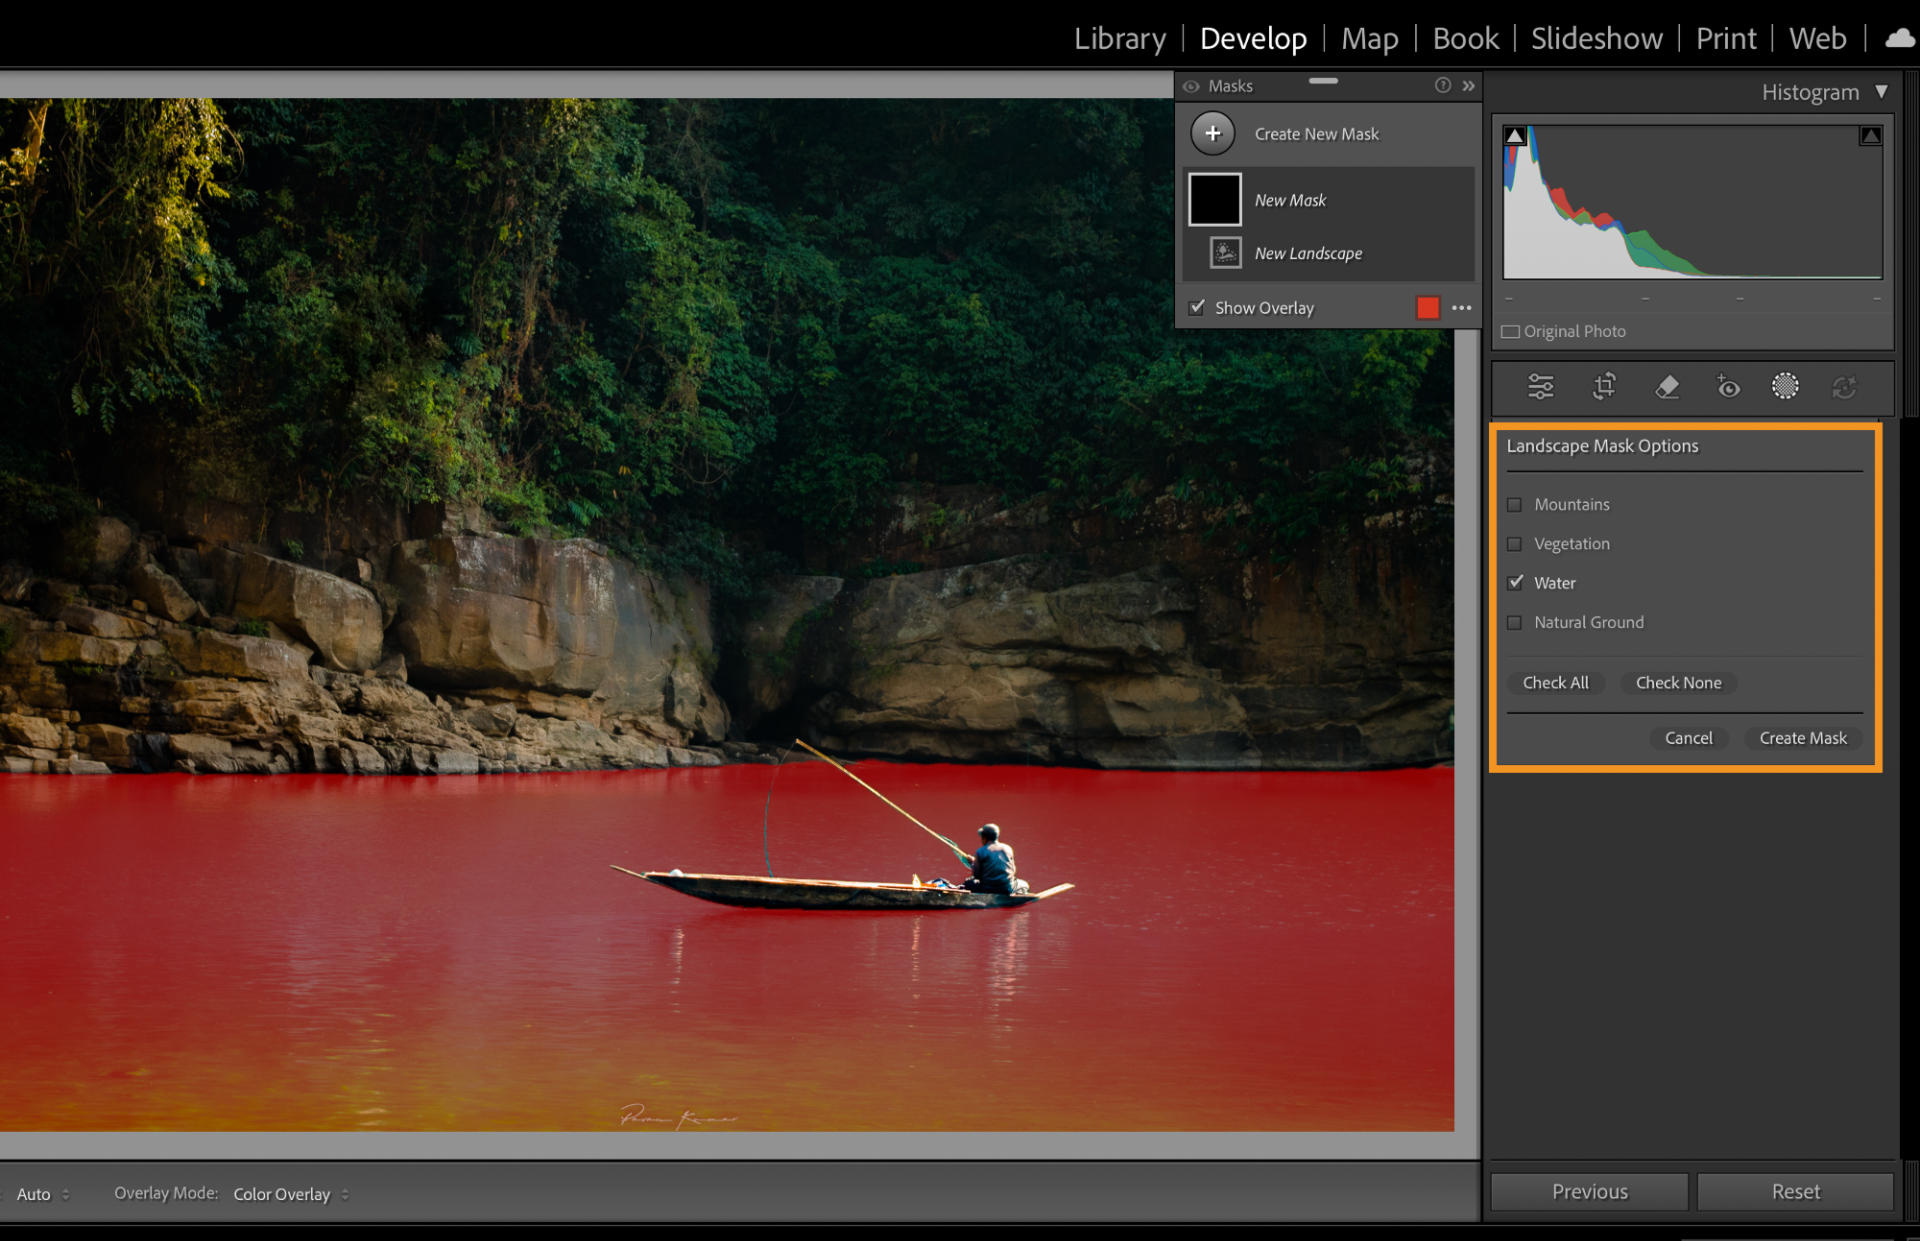The image size is (1920, 1241).
Task: Open the Auto dropdown in toolbar
Action: 43,1194
